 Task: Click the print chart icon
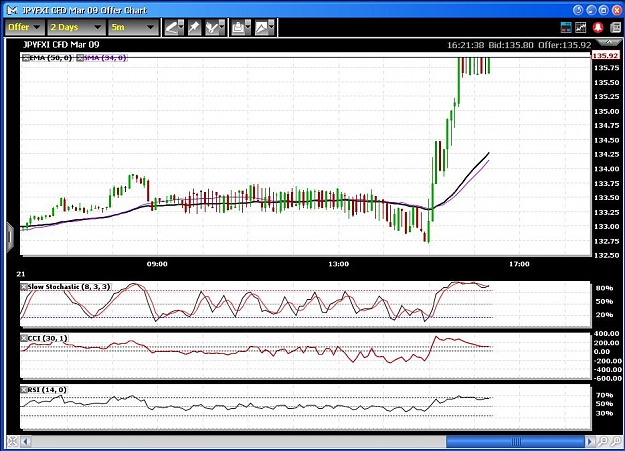238,28
